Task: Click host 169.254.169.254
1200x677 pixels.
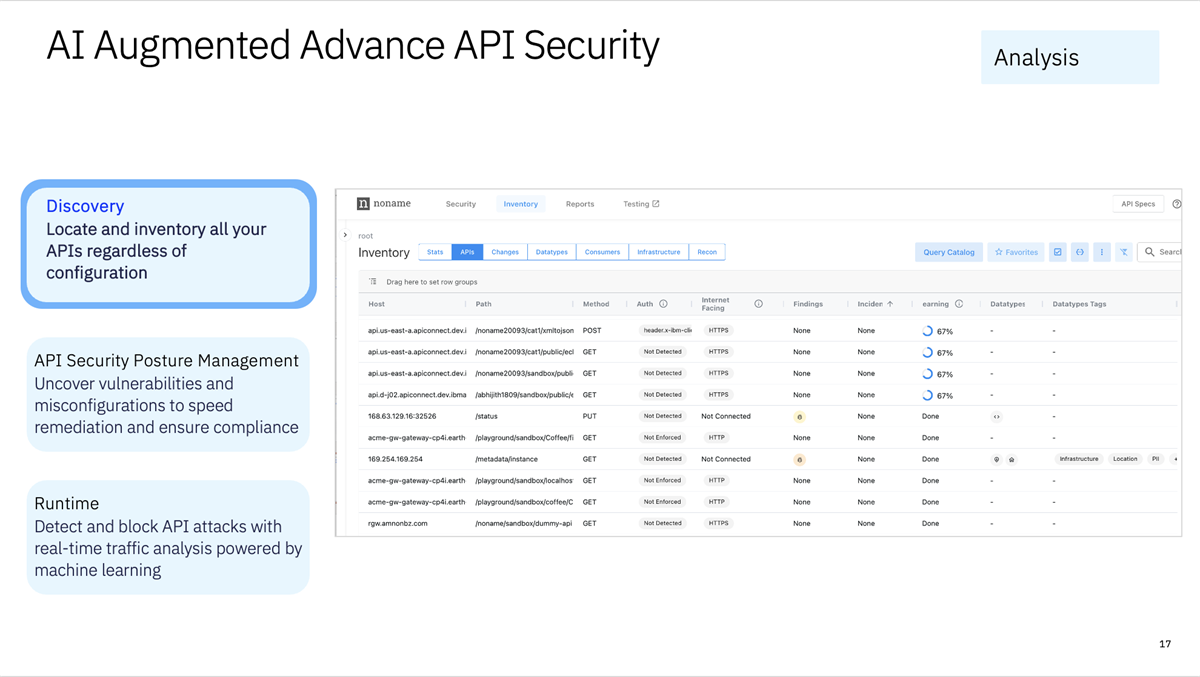Action: pos(395,460)
